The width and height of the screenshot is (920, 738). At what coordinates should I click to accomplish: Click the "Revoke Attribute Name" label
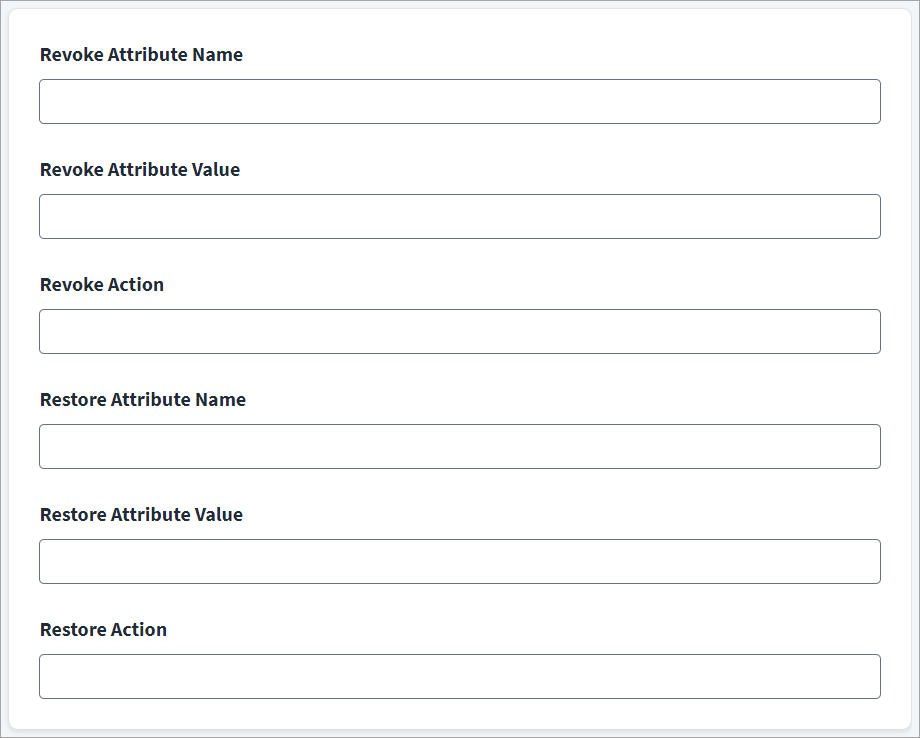click(141, 55)
